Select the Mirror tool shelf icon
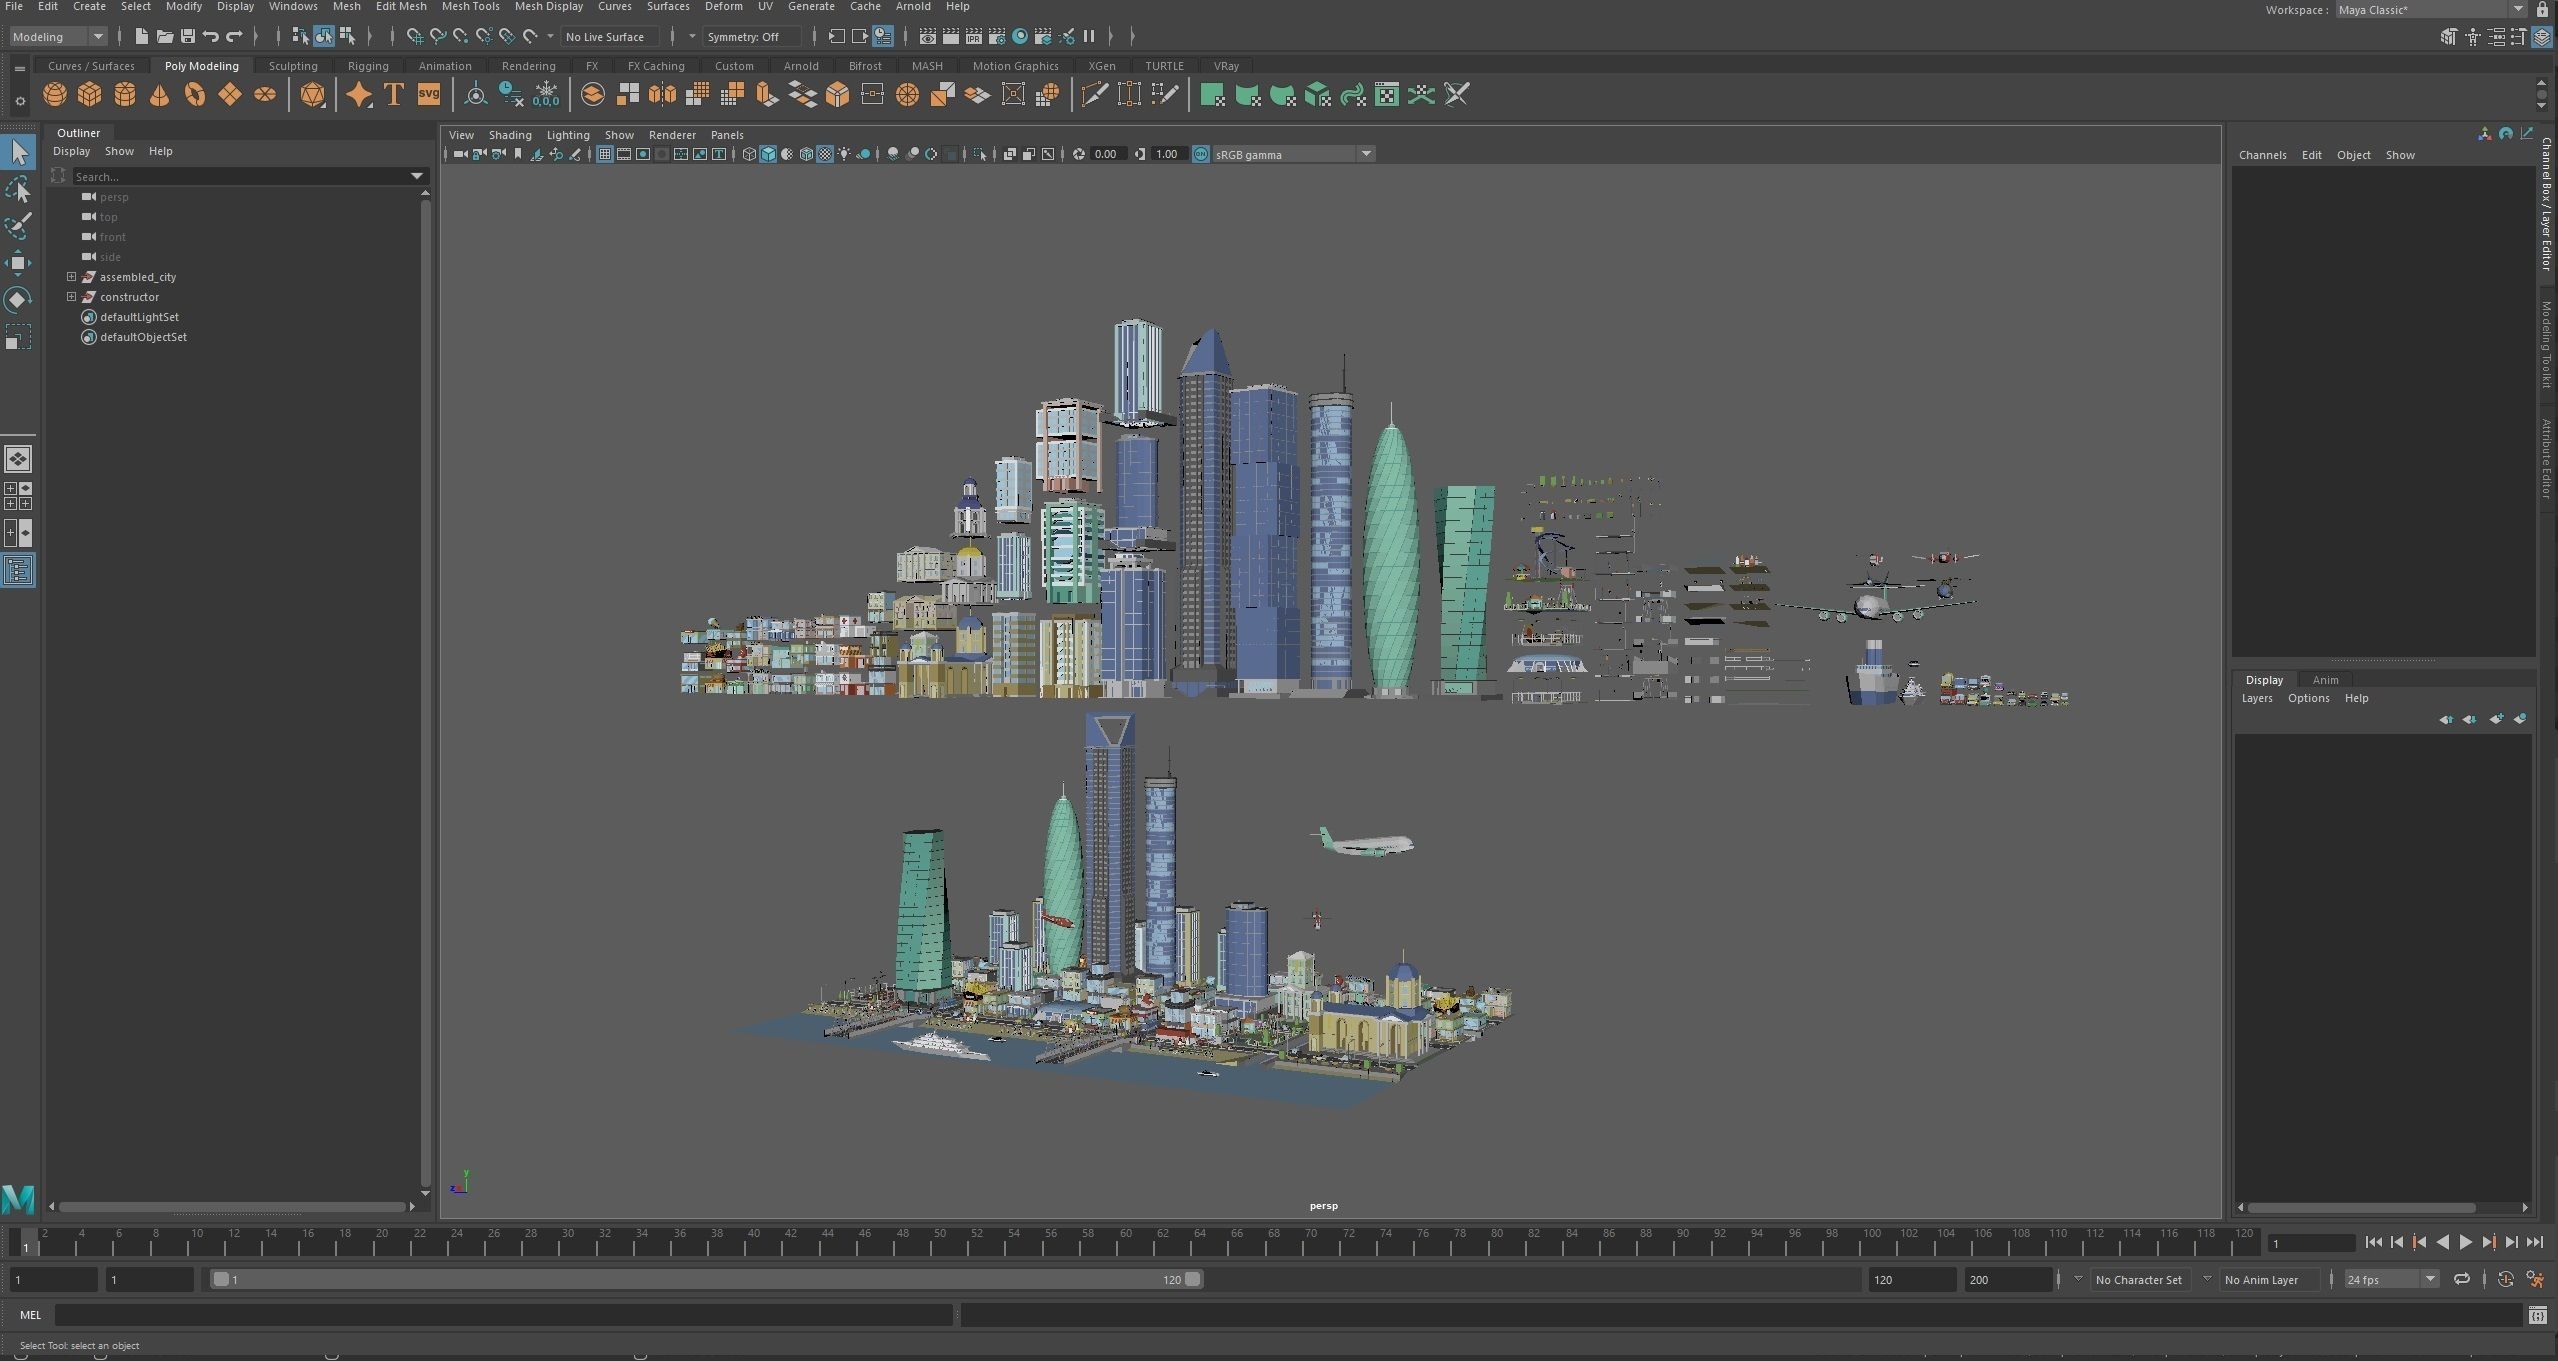Screen dimensions: 2558x1361 click(x=662, y=95)
